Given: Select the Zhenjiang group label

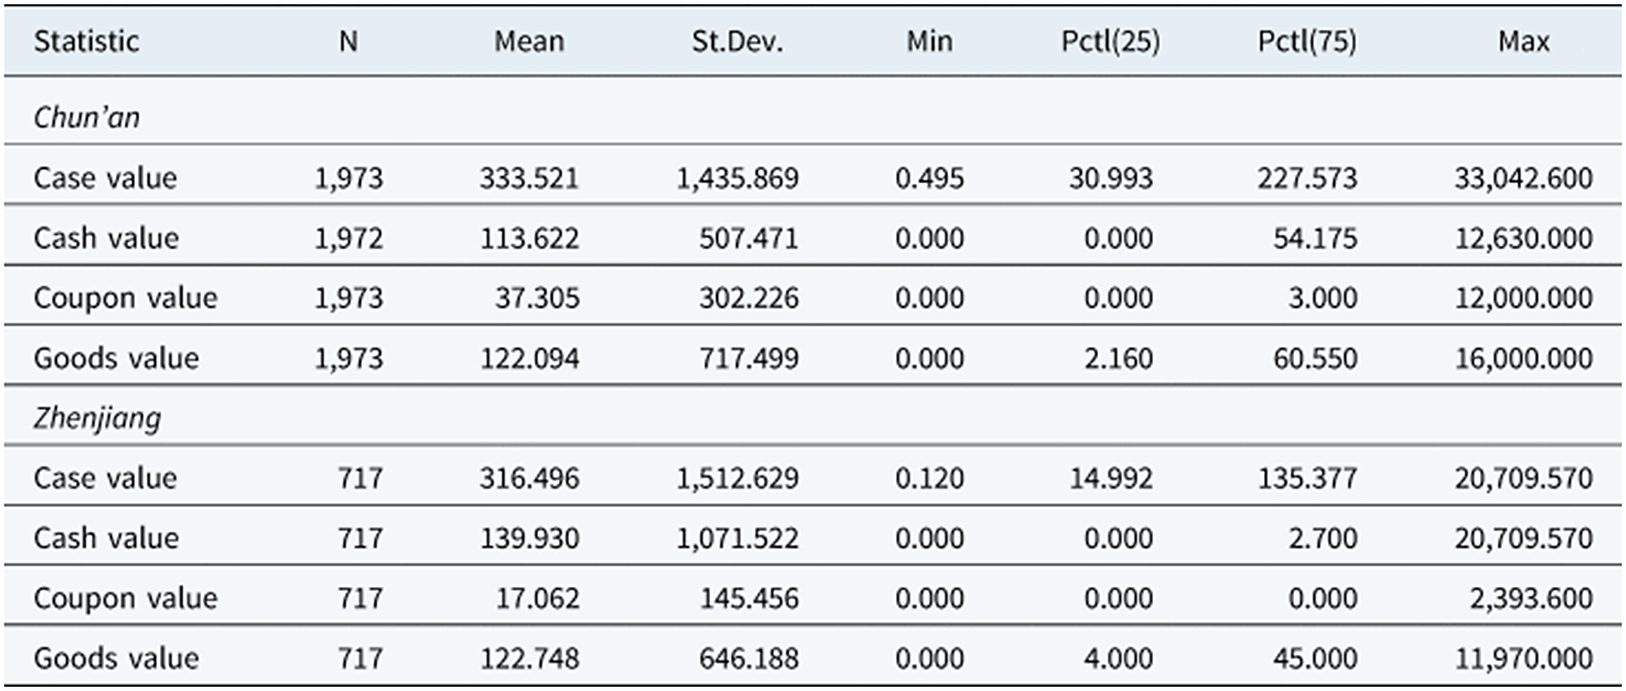Looking at the screenshot, I should tap(97, 417).
